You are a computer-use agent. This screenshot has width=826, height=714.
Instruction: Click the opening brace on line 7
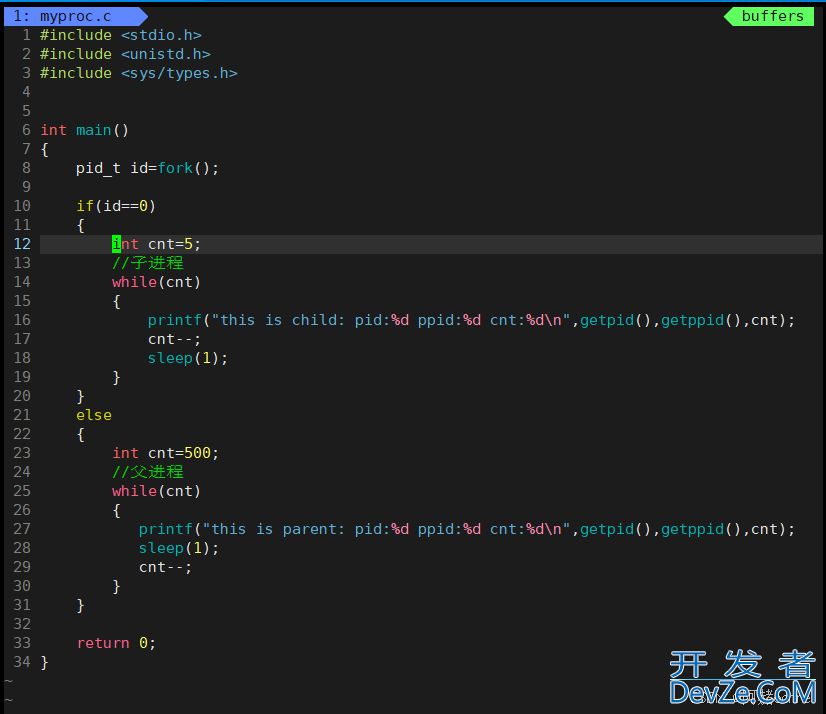44,150
